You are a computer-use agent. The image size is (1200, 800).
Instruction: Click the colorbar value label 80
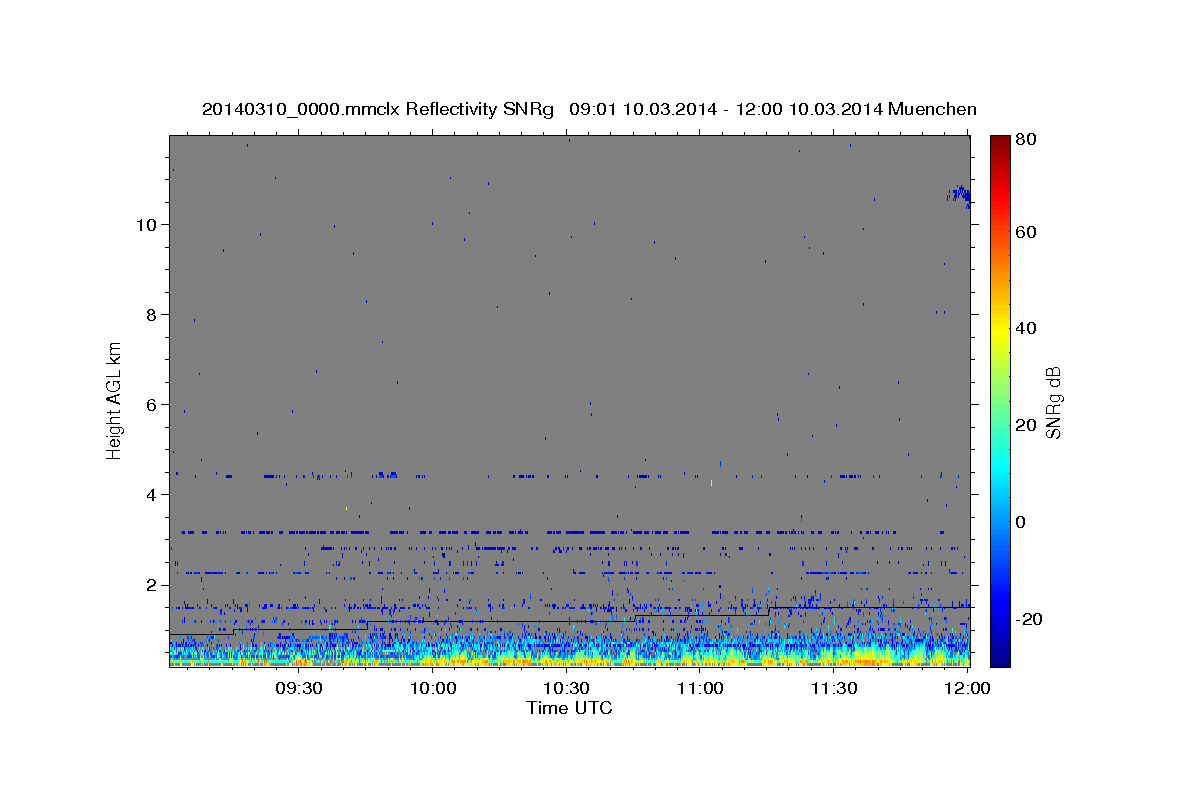1027,139
